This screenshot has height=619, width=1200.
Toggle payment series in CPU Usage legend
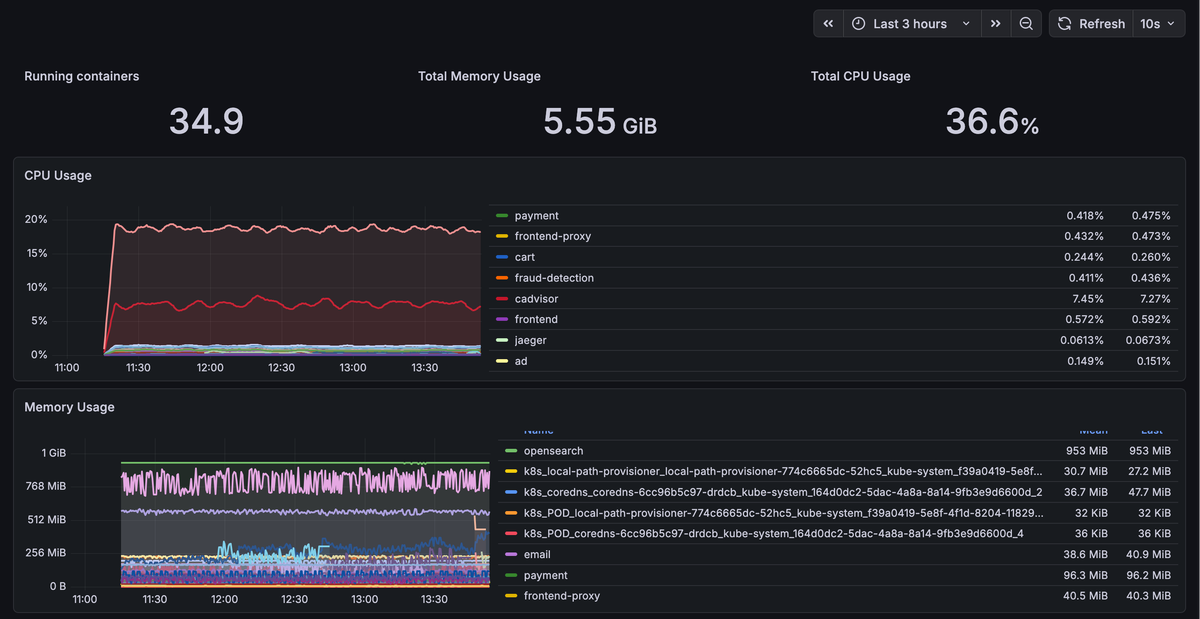click(x=536, y=216)
